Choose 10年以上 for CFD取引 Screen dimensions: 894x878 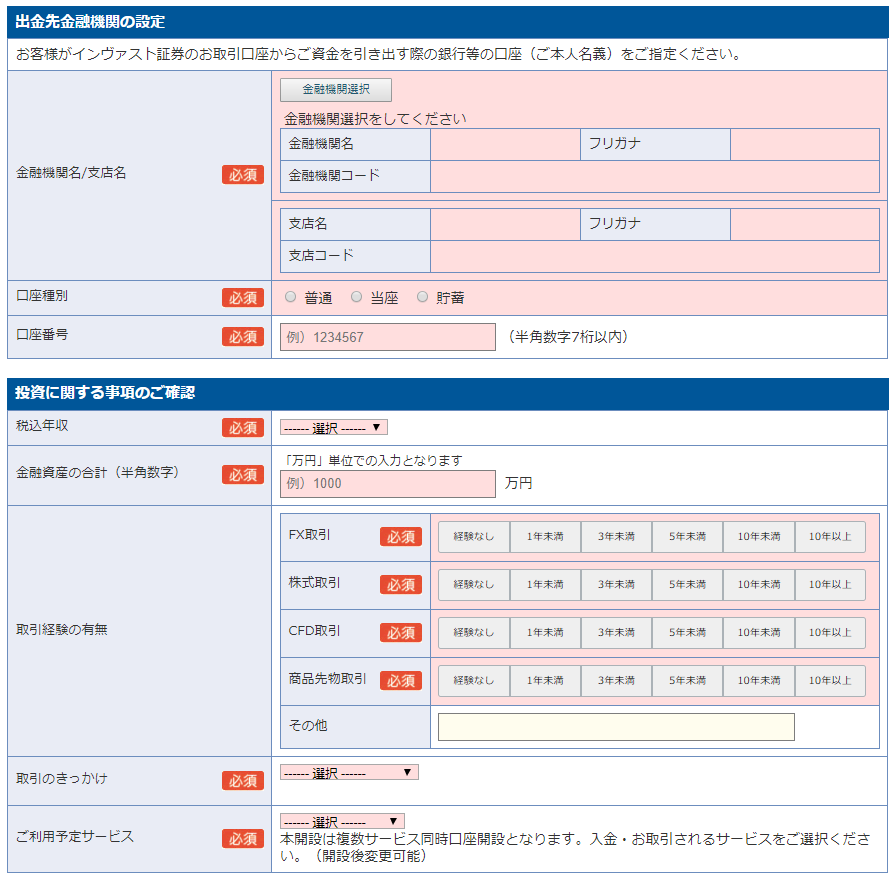830,632
